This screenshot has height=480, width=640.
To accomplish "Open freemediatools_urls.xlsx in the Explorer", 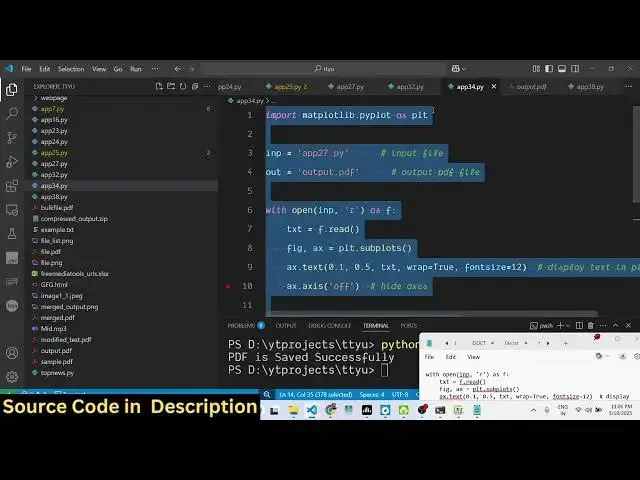I will 75,273.
